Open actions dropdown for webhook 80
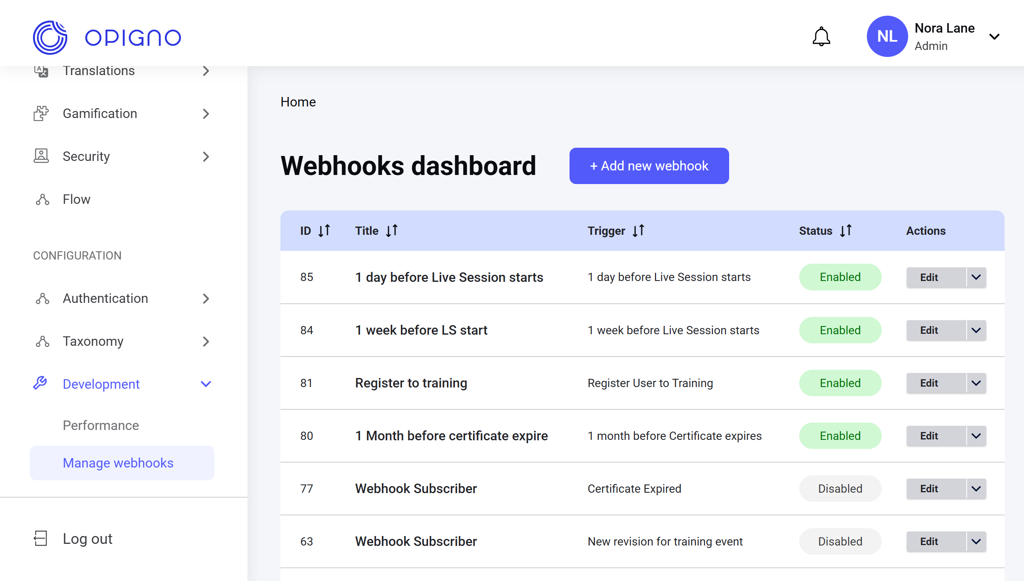The height and width of the screenshot is (581, 1024). pyautogui.click(x=976, y=436)
